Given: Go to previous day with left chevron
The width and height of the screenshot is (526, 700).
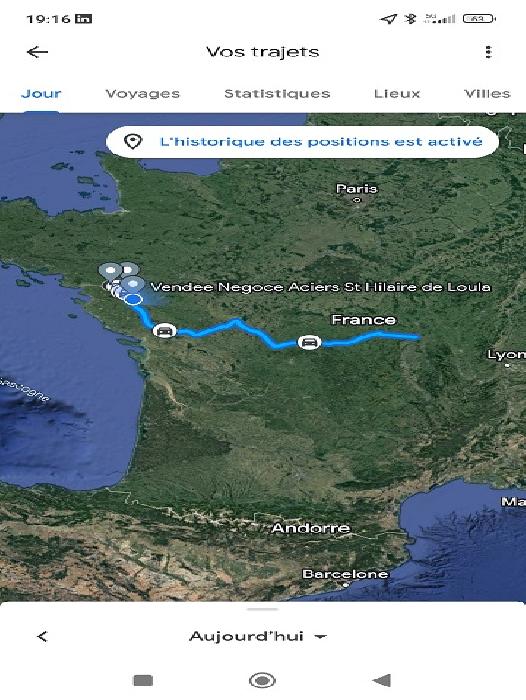Looking at the screenshot, I should (x=42, y=636).
